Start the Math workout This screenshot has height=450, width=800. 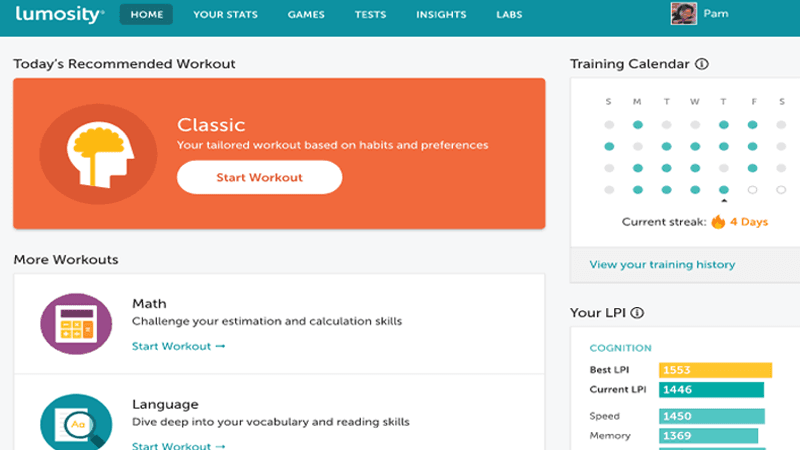[x=179, y=346]
